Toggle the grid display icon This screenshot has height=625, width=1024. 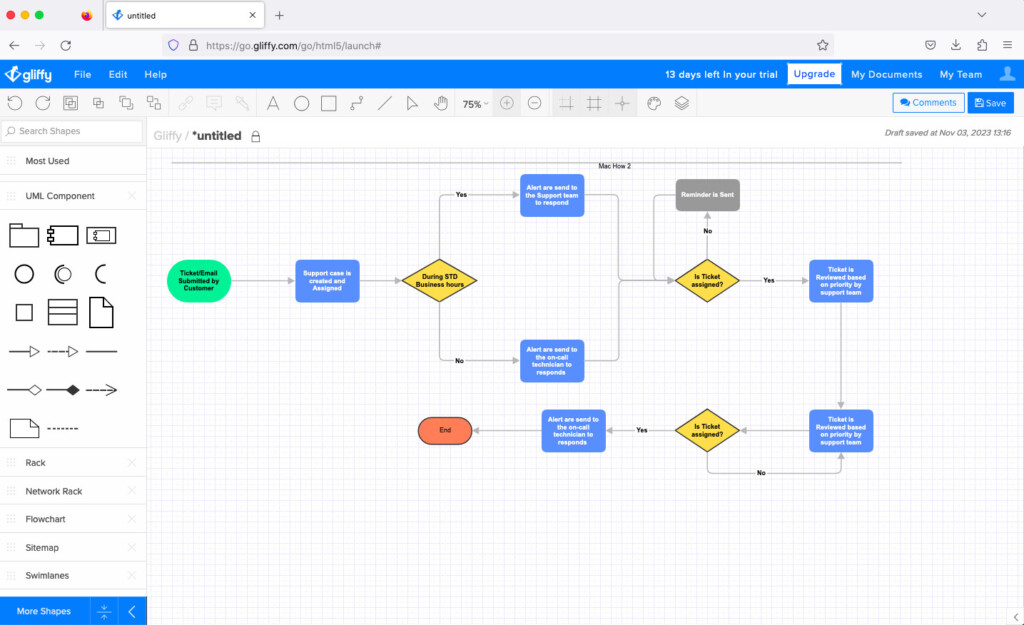point(594,103)
